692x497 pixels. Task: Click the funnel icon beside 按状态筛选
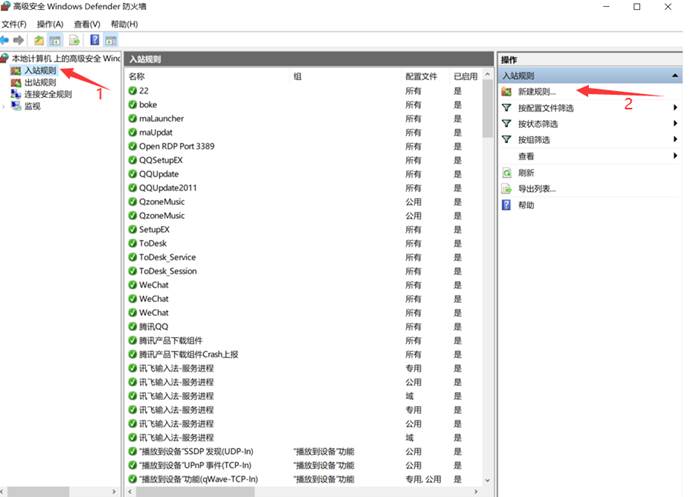click(x=507, y=124)
